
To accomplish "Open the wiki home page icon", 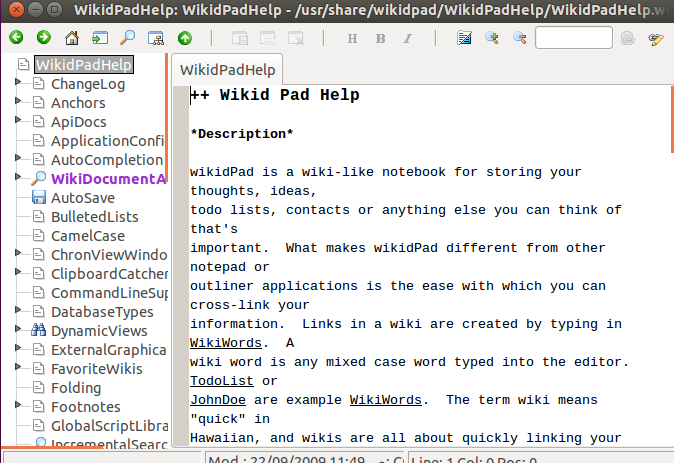I will point(72,38).
